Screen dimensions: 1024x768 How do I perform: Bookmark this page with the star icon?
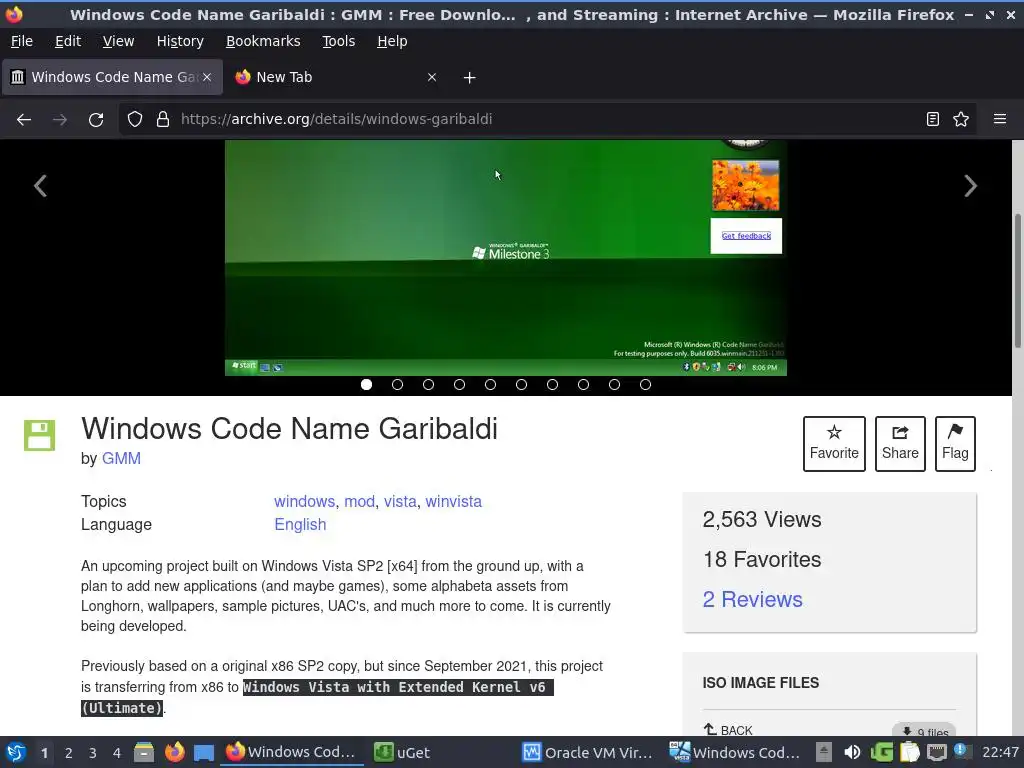961,119
